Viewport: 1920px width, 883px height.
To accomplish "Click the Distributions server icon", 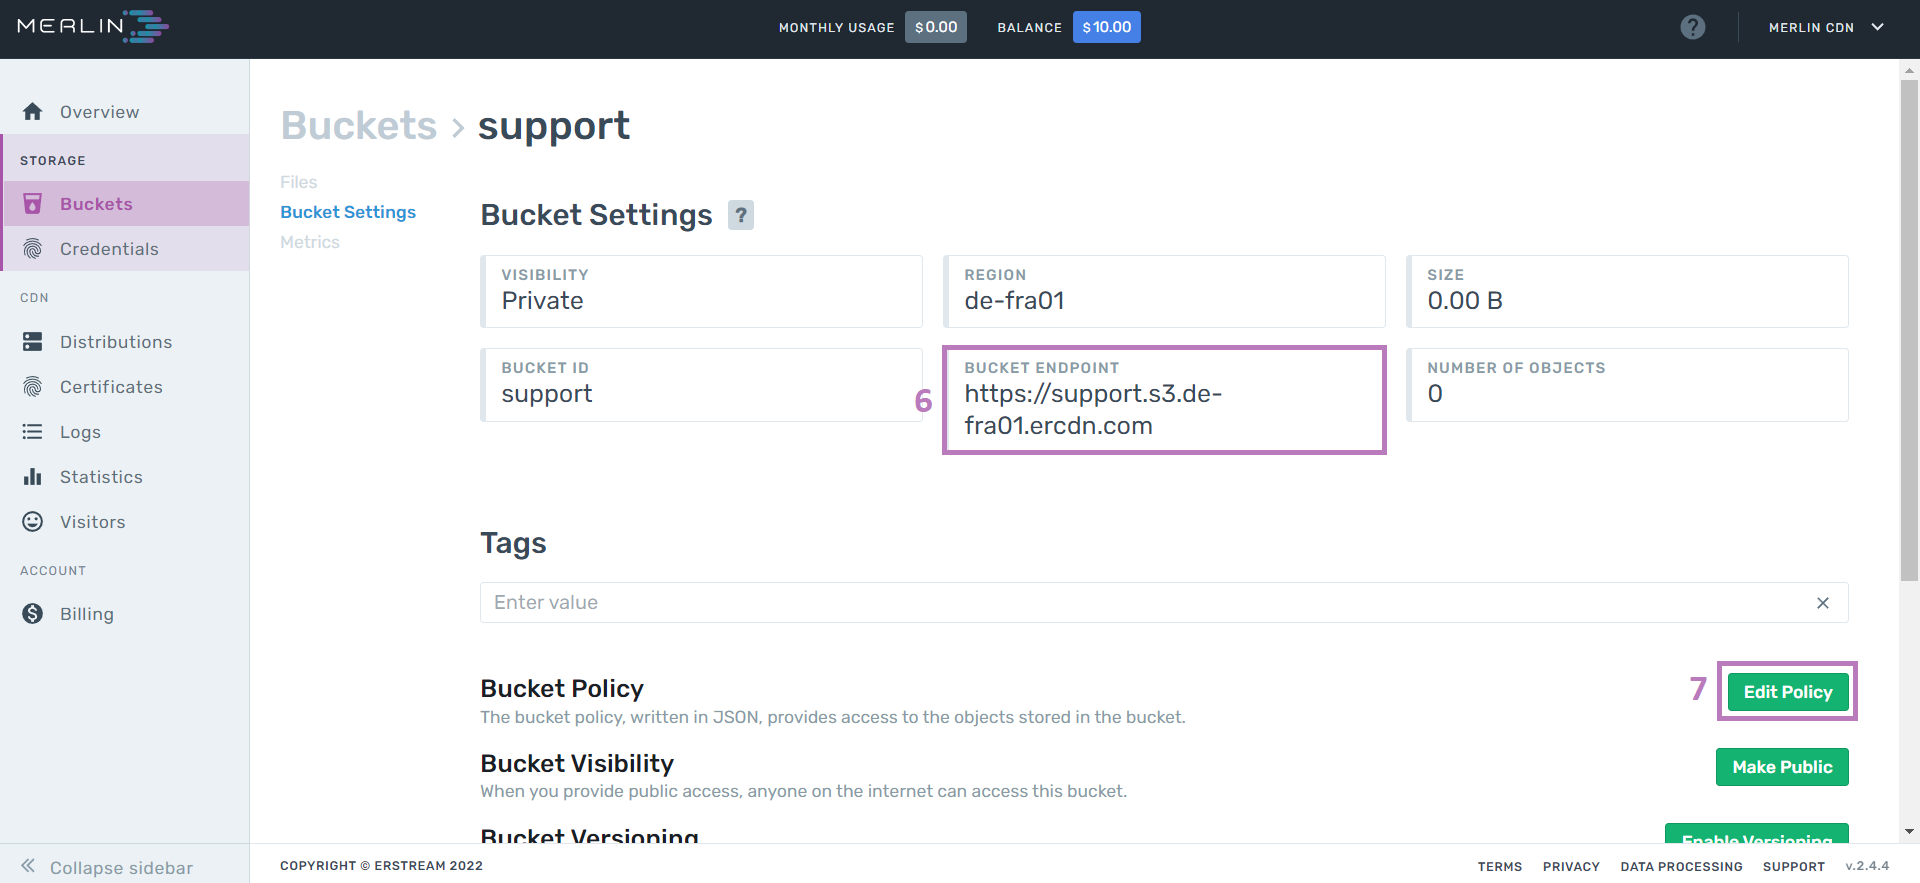I will 33,342.
